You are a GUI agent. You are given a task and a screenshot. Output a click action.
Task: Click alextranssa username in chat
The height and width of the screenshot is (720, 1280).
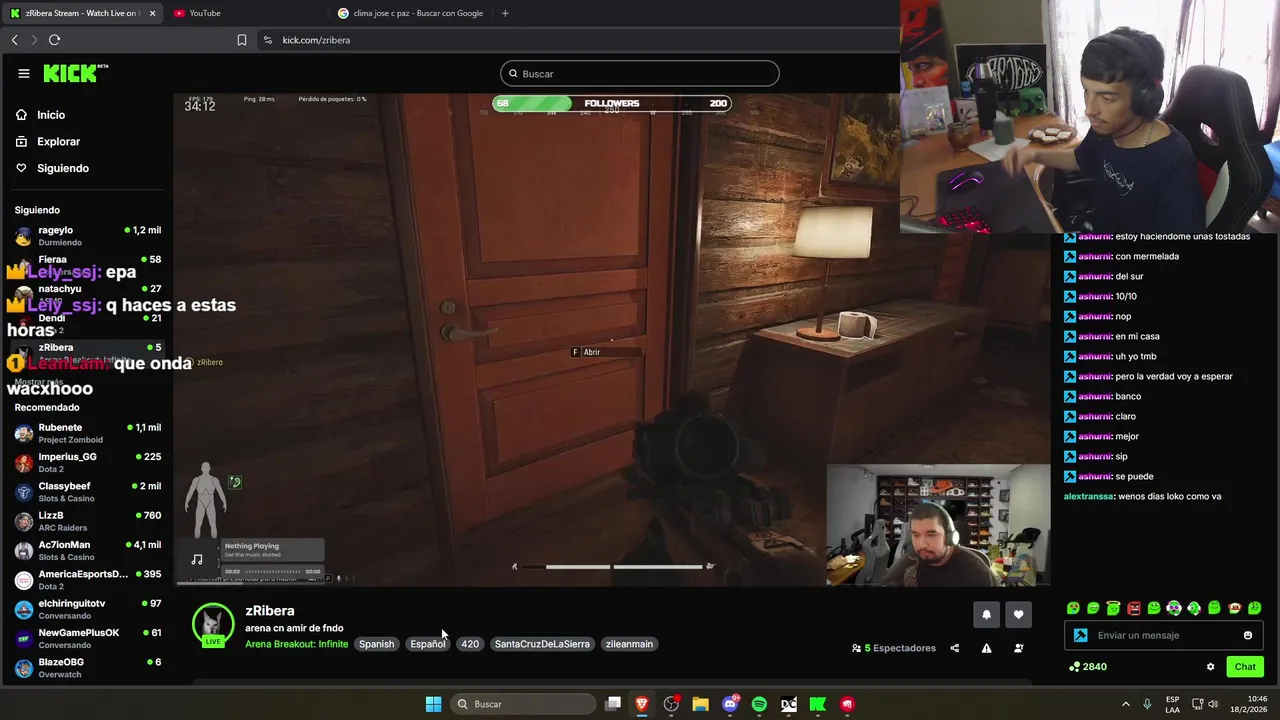(x=1089, y=496)
